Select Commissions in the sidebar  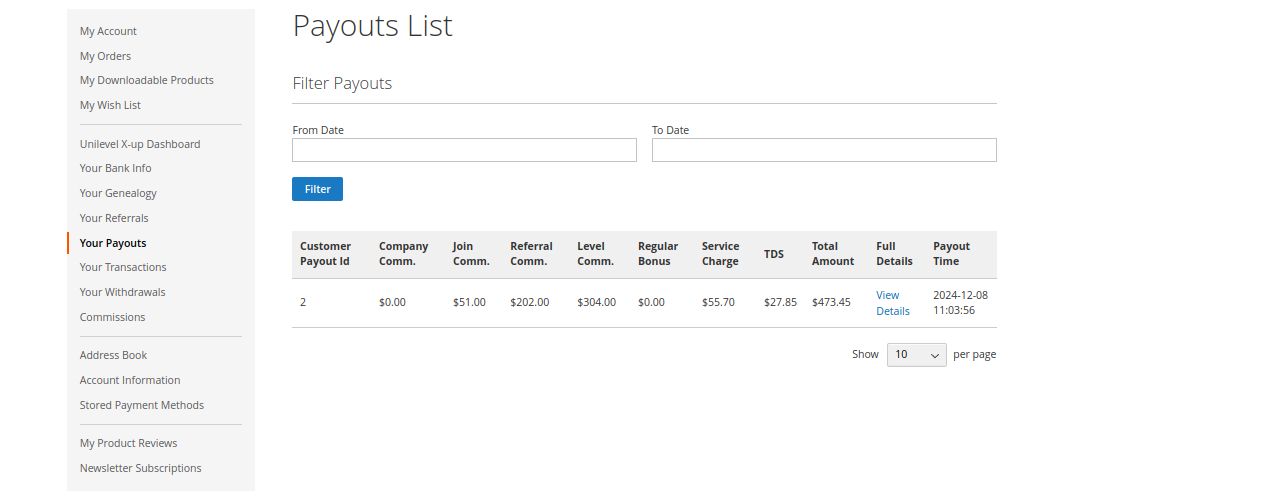(x=112, y=317)
